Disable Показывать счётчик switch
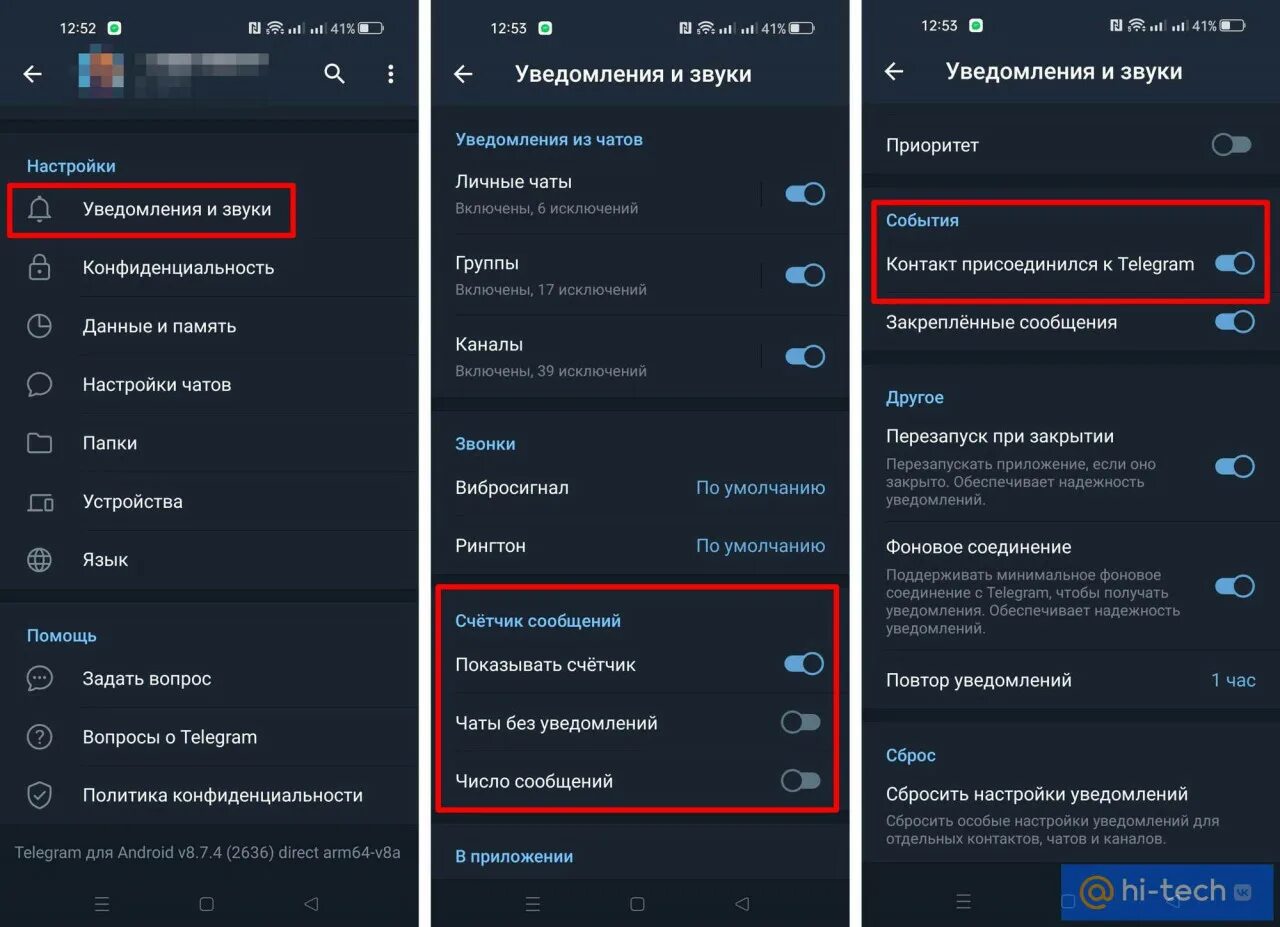This screenshot has height=927, width=1280. 805,664
